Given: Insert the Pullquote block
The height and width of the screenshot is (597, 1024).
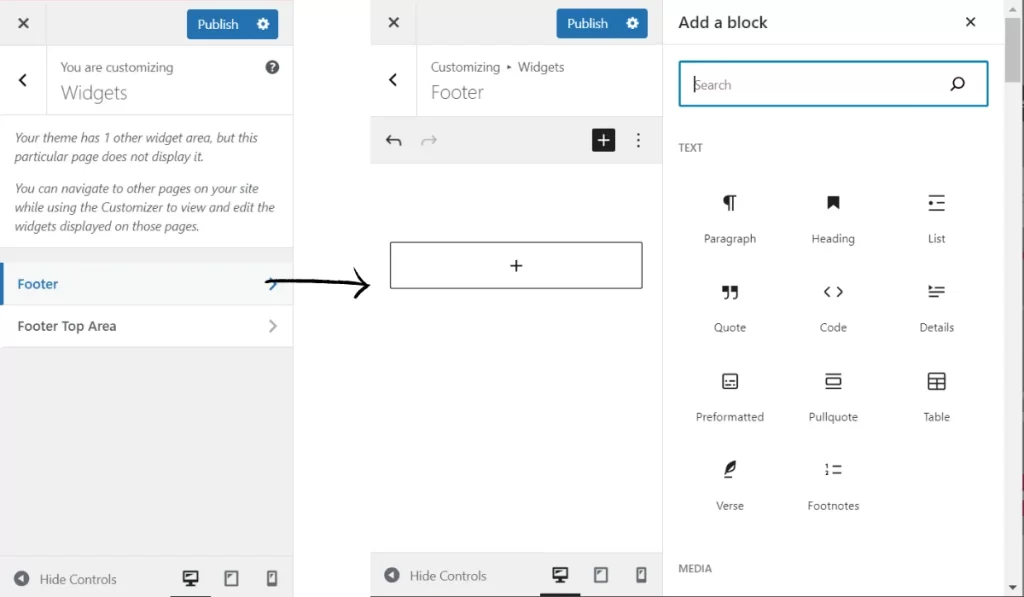Looking at the screenshot, I should tap(833, 395).
